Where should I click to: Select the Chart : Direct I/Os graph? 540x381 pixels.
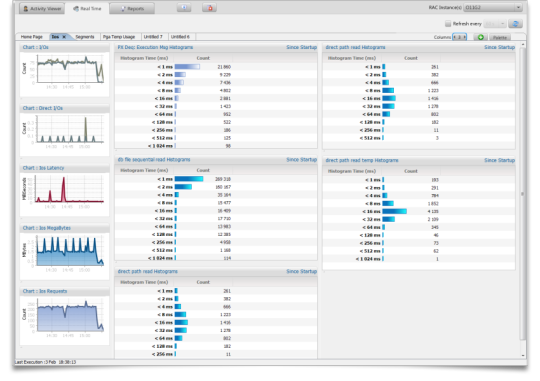pyautogui.click(x=65, y=134)
